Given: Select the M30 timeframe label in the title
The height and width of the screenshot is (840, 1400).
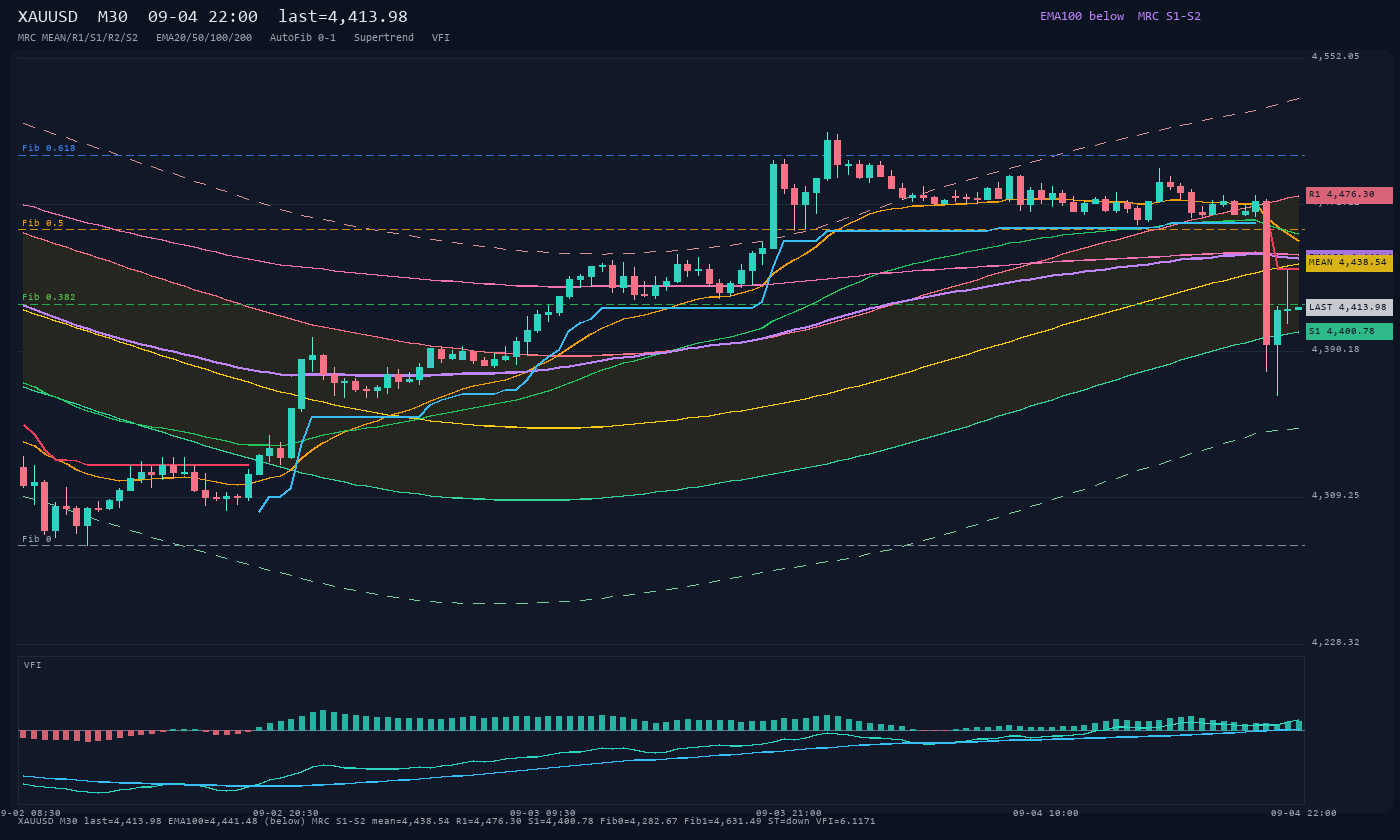Looking at the screenshot, I should [x=113, y=17].
